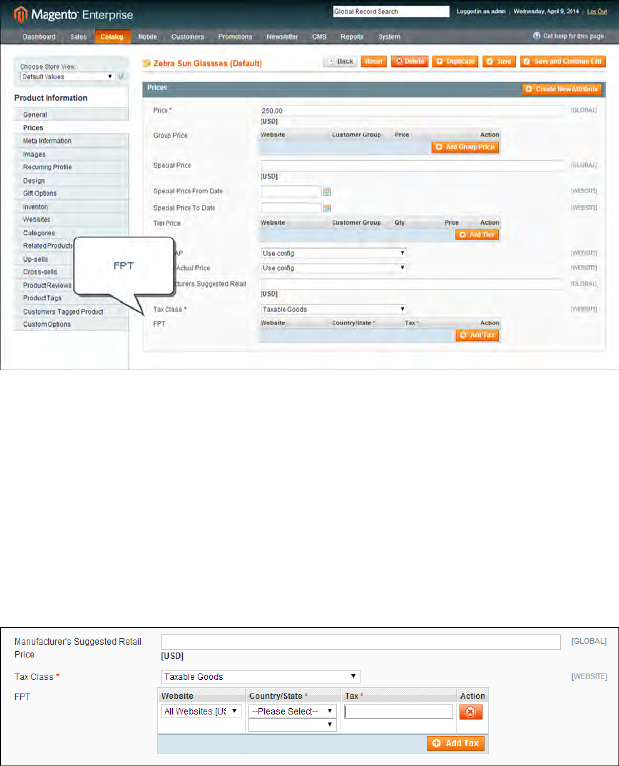Open the Display Actual Price dropdown
Screen dimensions: 619x766
[x=333, y=268]
